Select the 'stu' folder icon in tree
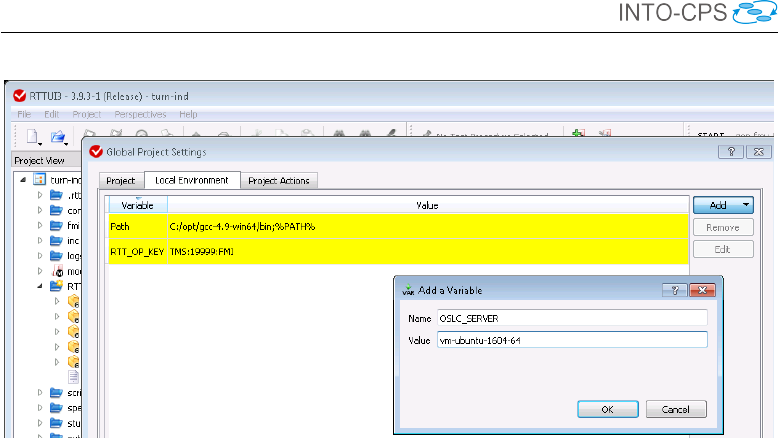This screenshot has width=778, height=438. click(57, 423)
